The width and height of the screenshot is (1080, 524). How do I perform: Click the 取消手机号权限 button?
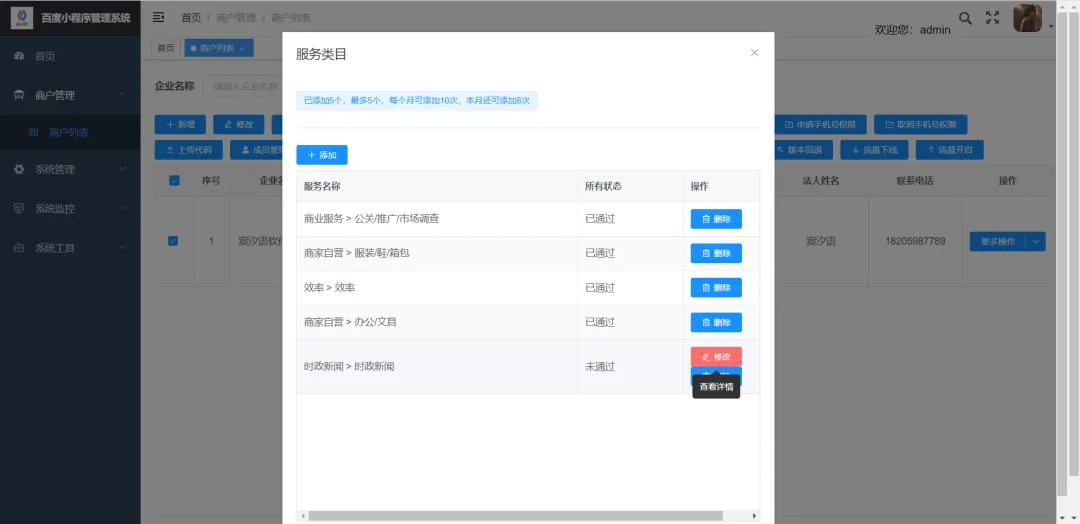point(921,125)
